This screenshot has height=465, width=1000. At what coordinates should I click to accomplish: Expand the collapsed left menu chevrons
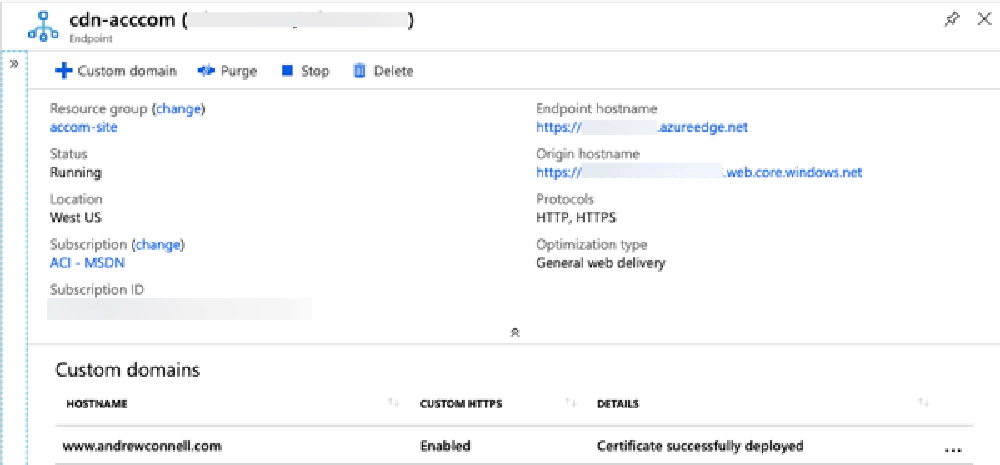pos(14,64)
